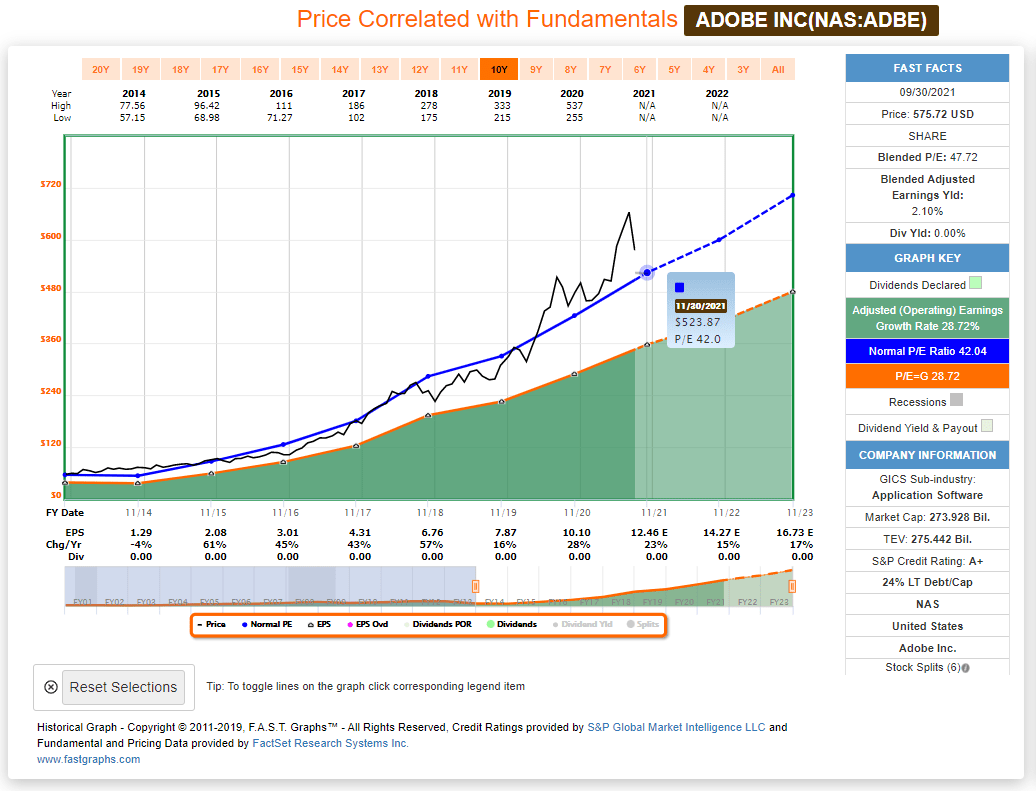Click the ADOBE INC(NAS:ADBE) ticker badge
The height and width of the screenshot is (791, 1036).
[811, 20]
